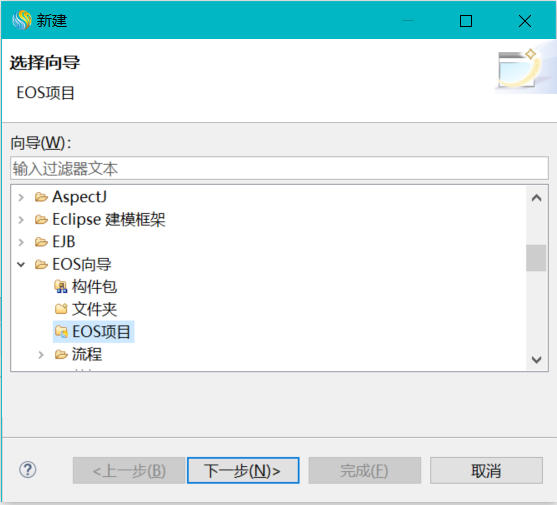Click the 流程 folder icon

pyautogui.click(x=61, y=354)
